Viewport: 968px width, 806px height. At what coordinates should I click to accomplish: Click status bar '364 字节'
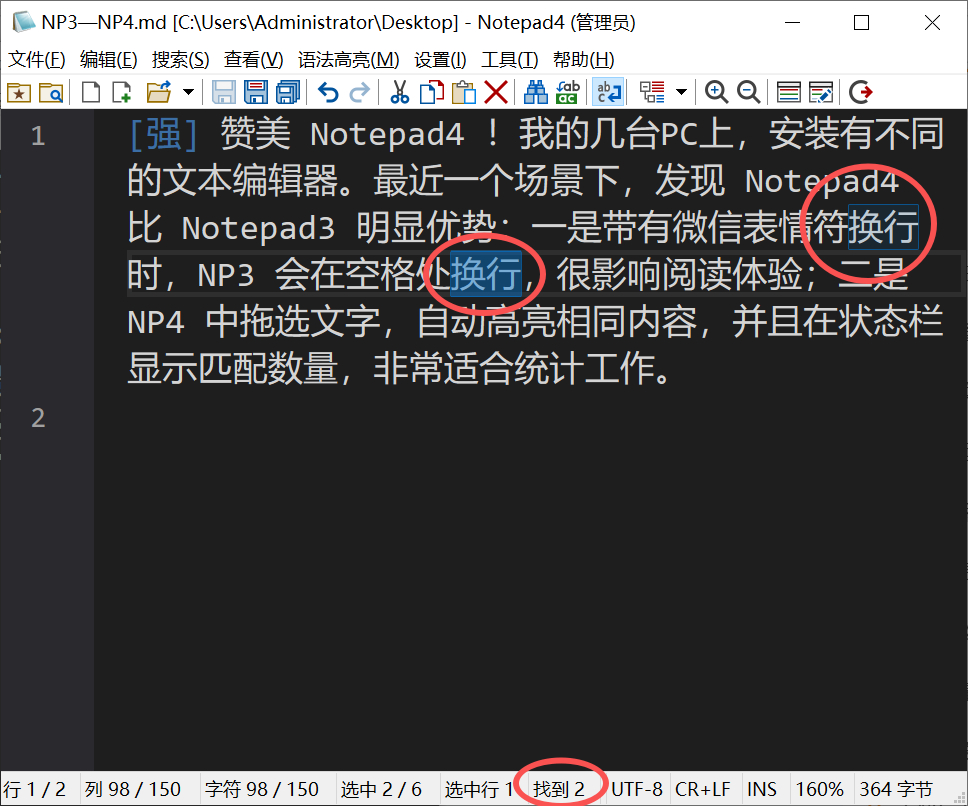click(x=896, y=789)
